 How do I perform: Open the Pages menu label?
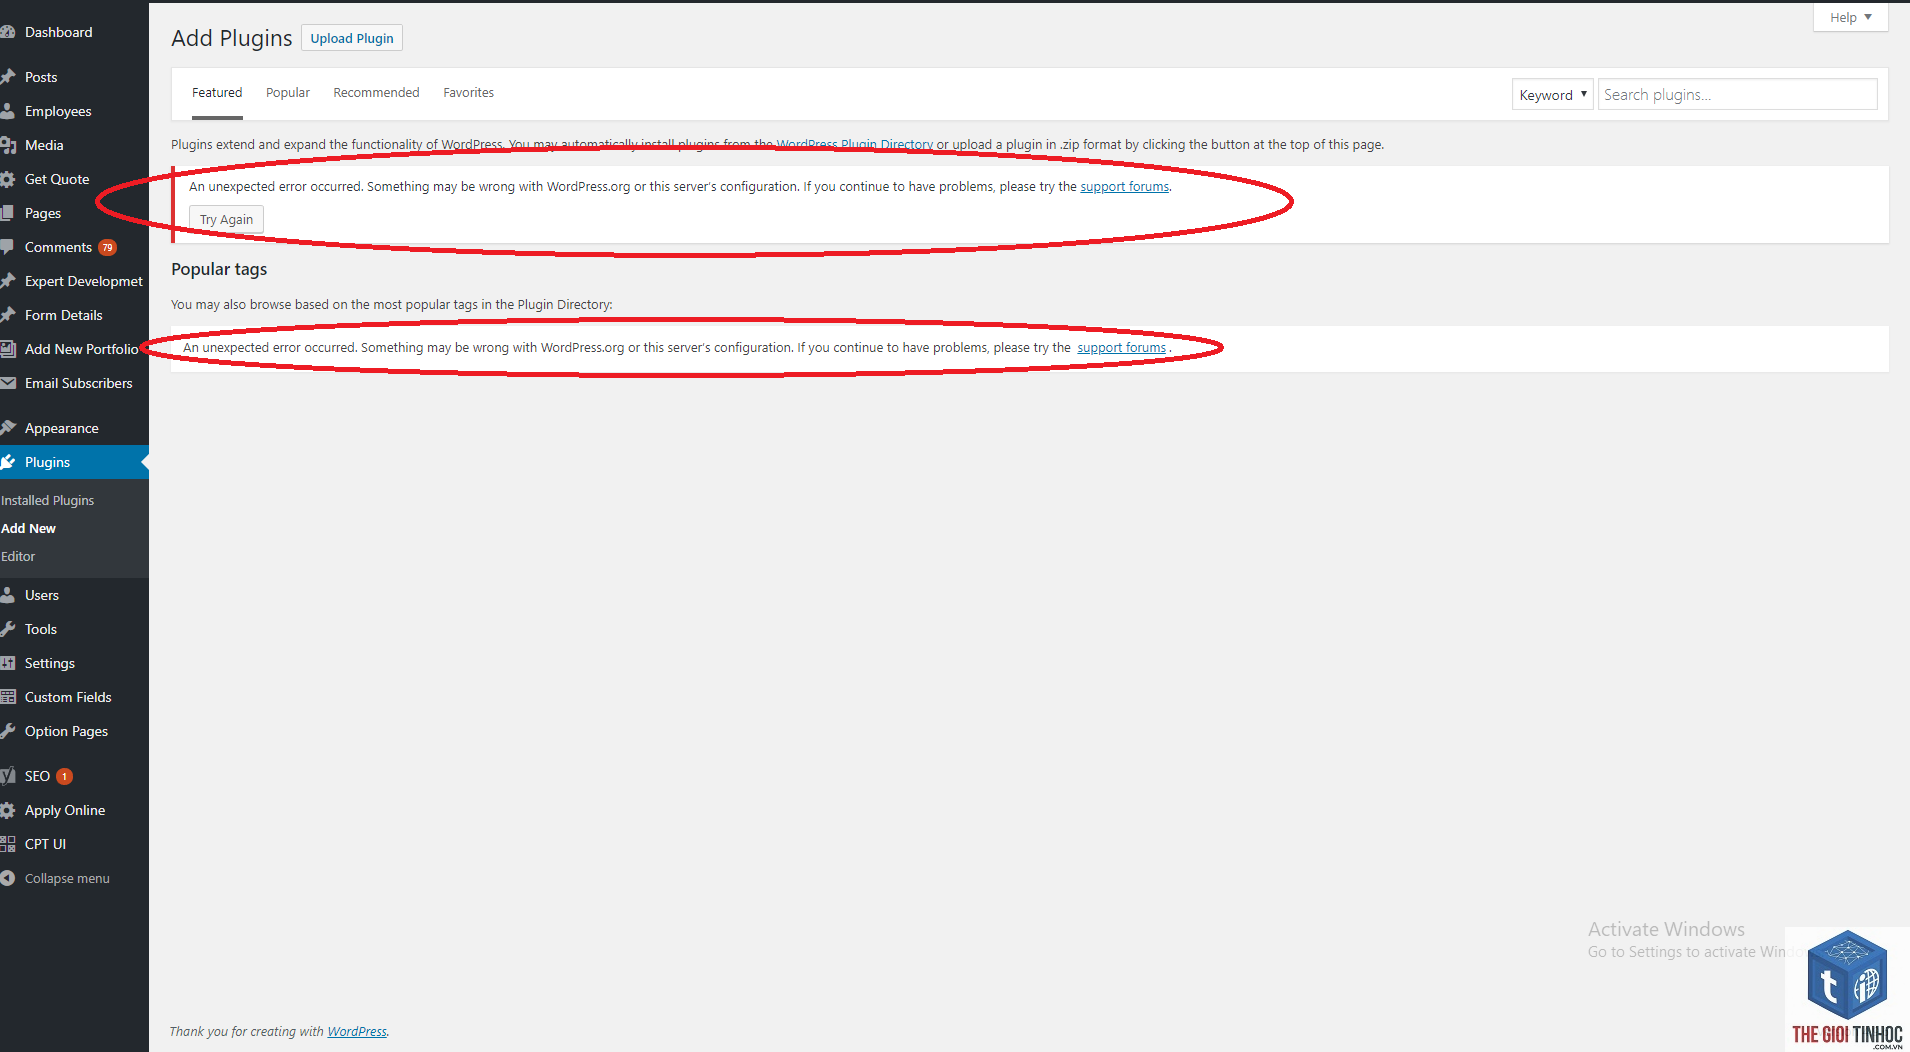43,213
